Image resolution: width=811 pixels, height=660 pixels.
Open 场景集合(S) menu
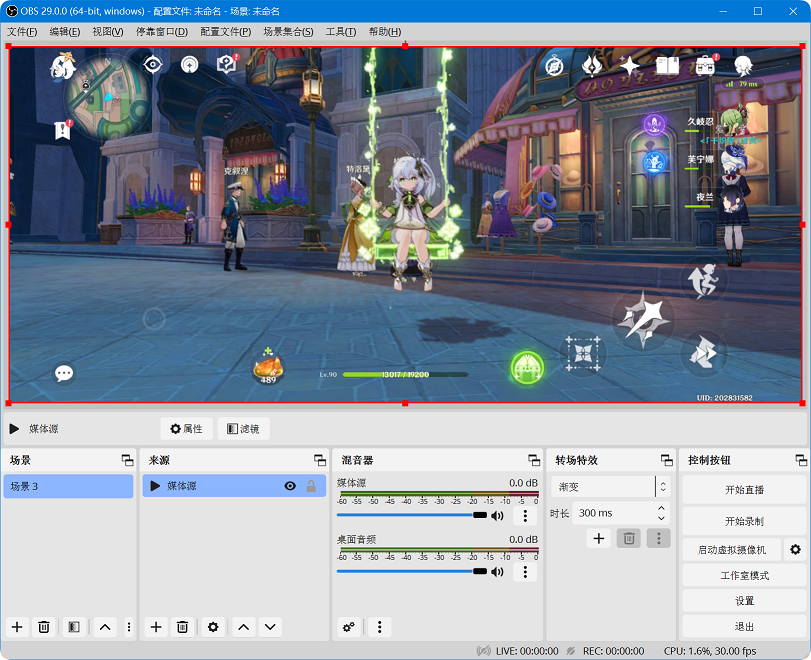[288, 32]
